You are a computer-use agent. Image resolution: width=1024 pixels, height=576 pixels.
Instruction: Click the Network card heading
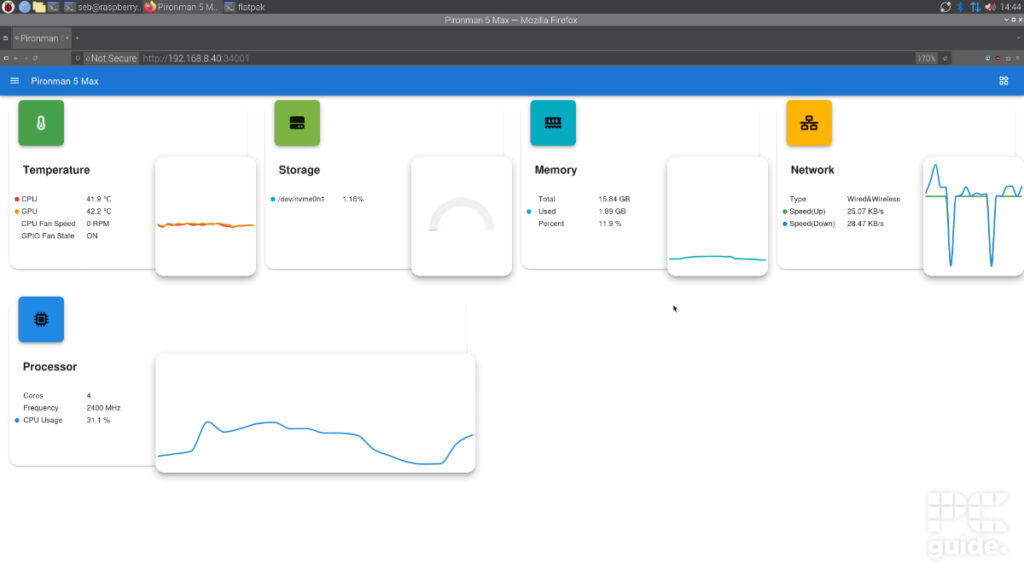pos(812,170)
